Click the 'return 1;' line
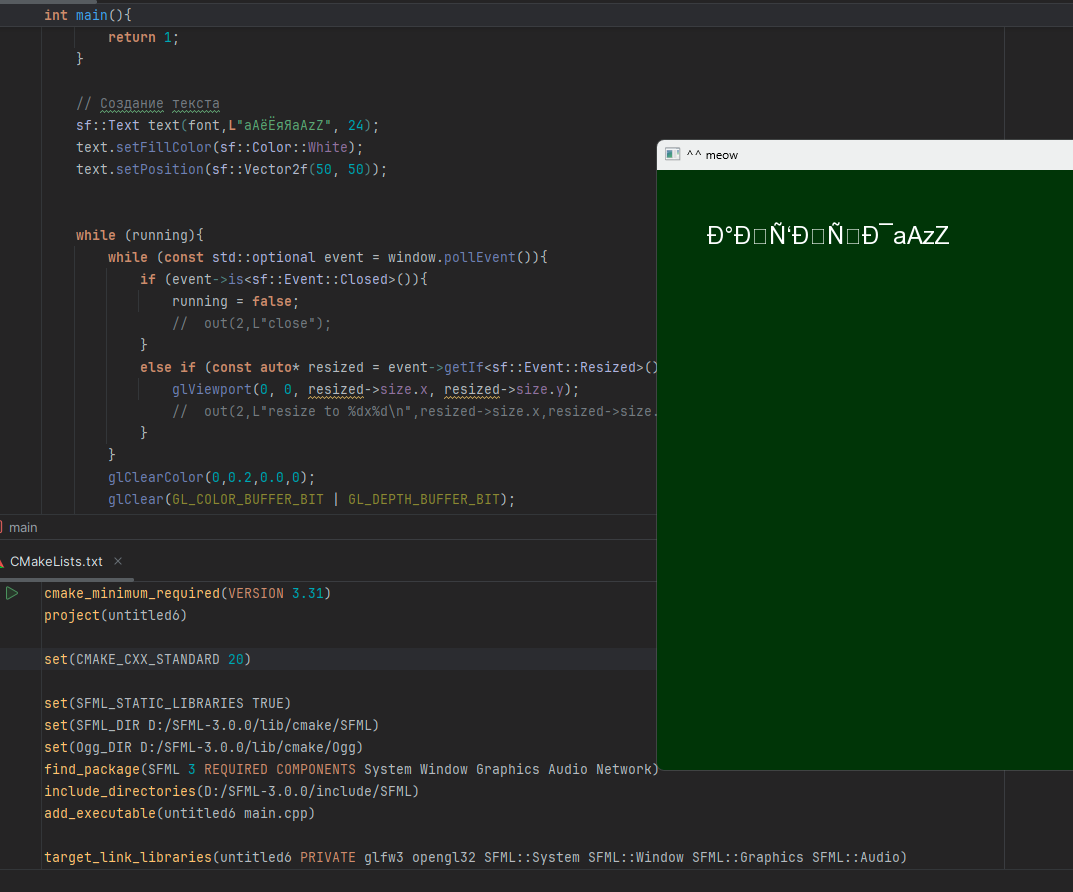The image size is (1073, 892). tap(143, 38)
